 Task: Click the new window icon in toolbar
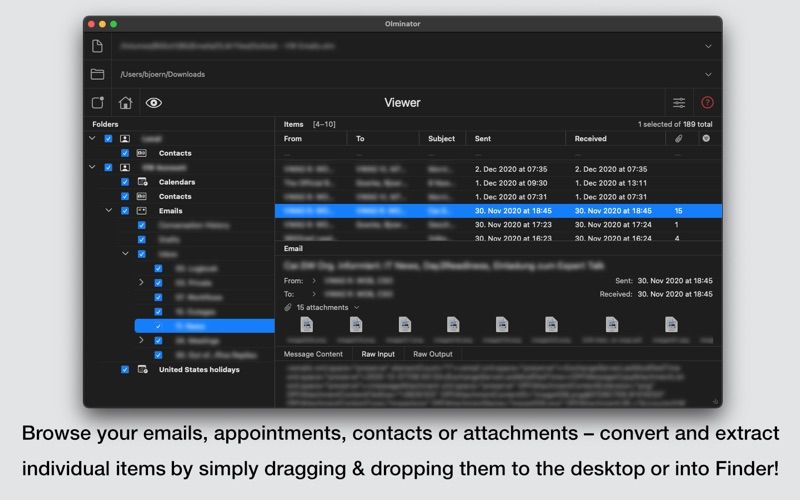97,103
